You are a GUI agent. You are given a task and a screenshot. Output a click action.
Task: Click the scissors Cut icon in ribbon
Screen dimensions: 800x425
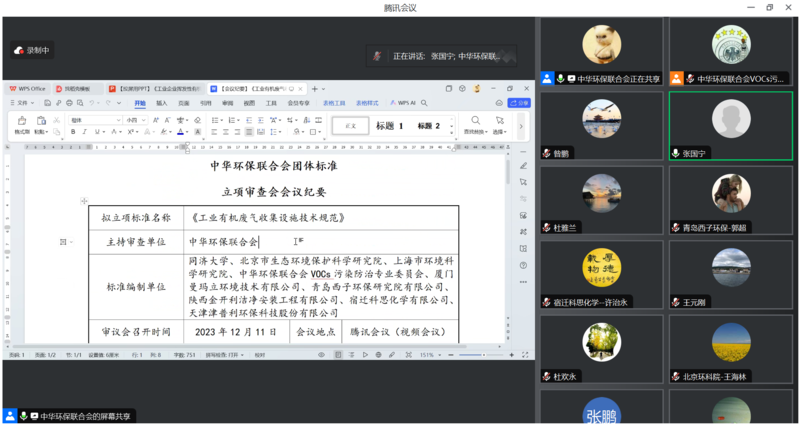pos(56,120)
